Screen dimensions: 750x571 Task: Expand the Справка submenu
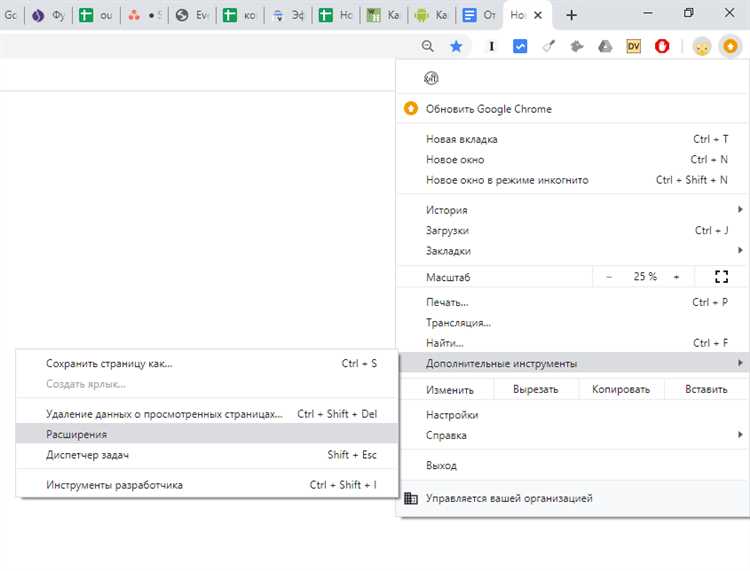(x=573, y=435)
